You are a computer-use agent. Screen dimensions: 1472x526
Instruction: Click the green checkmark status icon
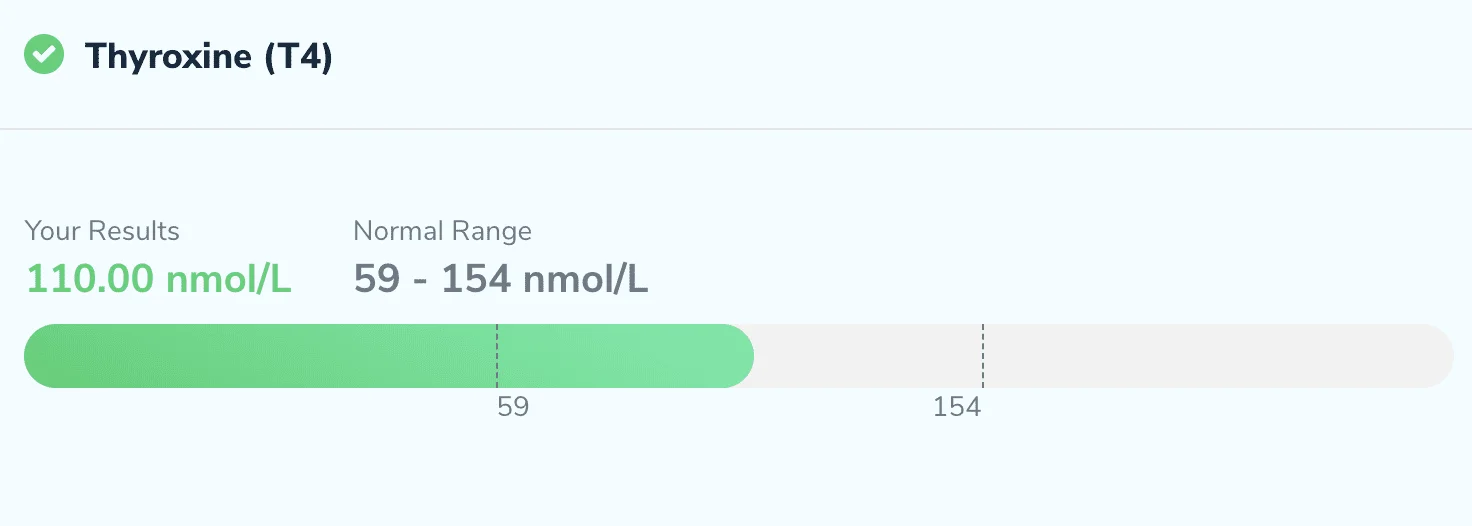[x=44, y=55]
